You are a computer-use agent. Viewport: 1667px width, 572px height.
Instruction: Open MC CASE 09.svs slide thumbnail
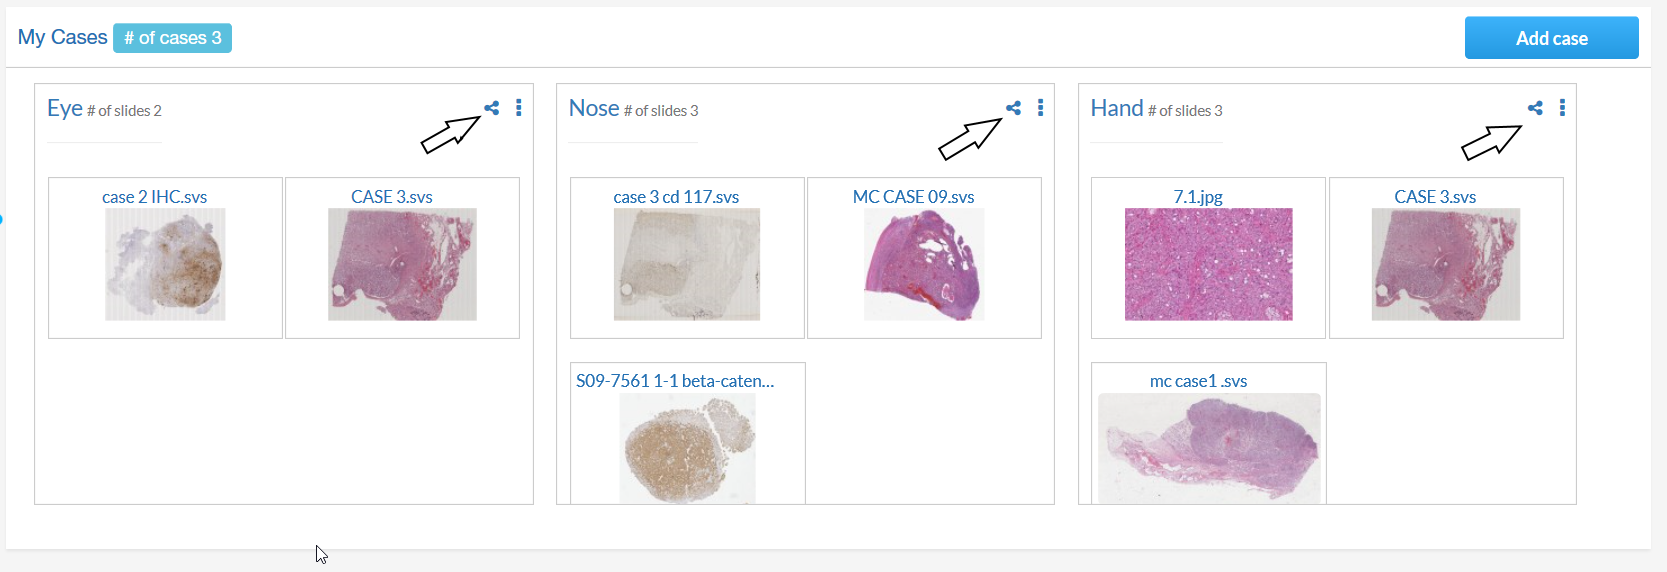tap(924, 264)
